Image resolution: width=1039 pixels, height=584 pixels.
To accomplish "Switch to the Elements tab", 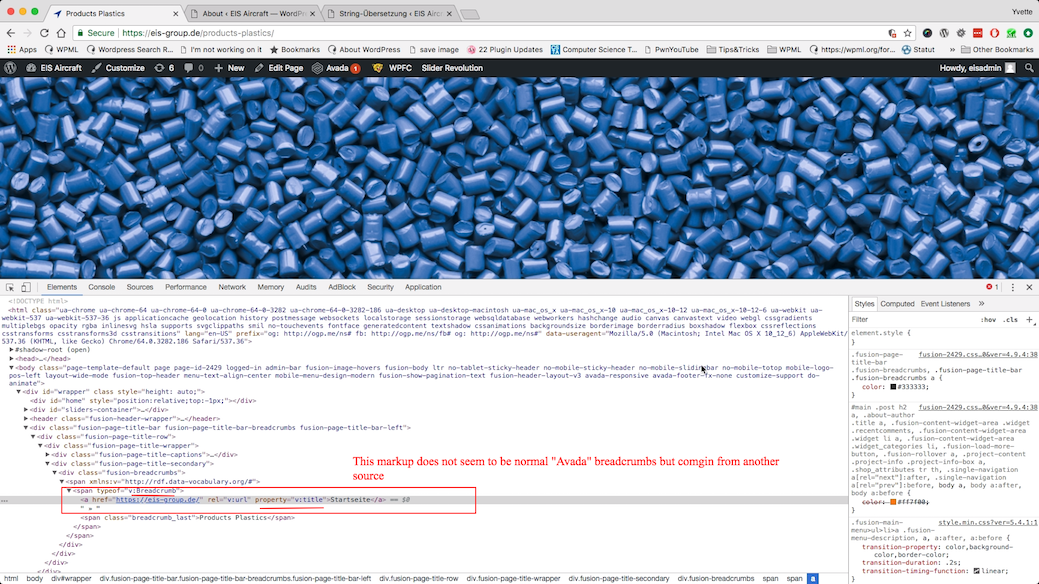I will [62, 287].
